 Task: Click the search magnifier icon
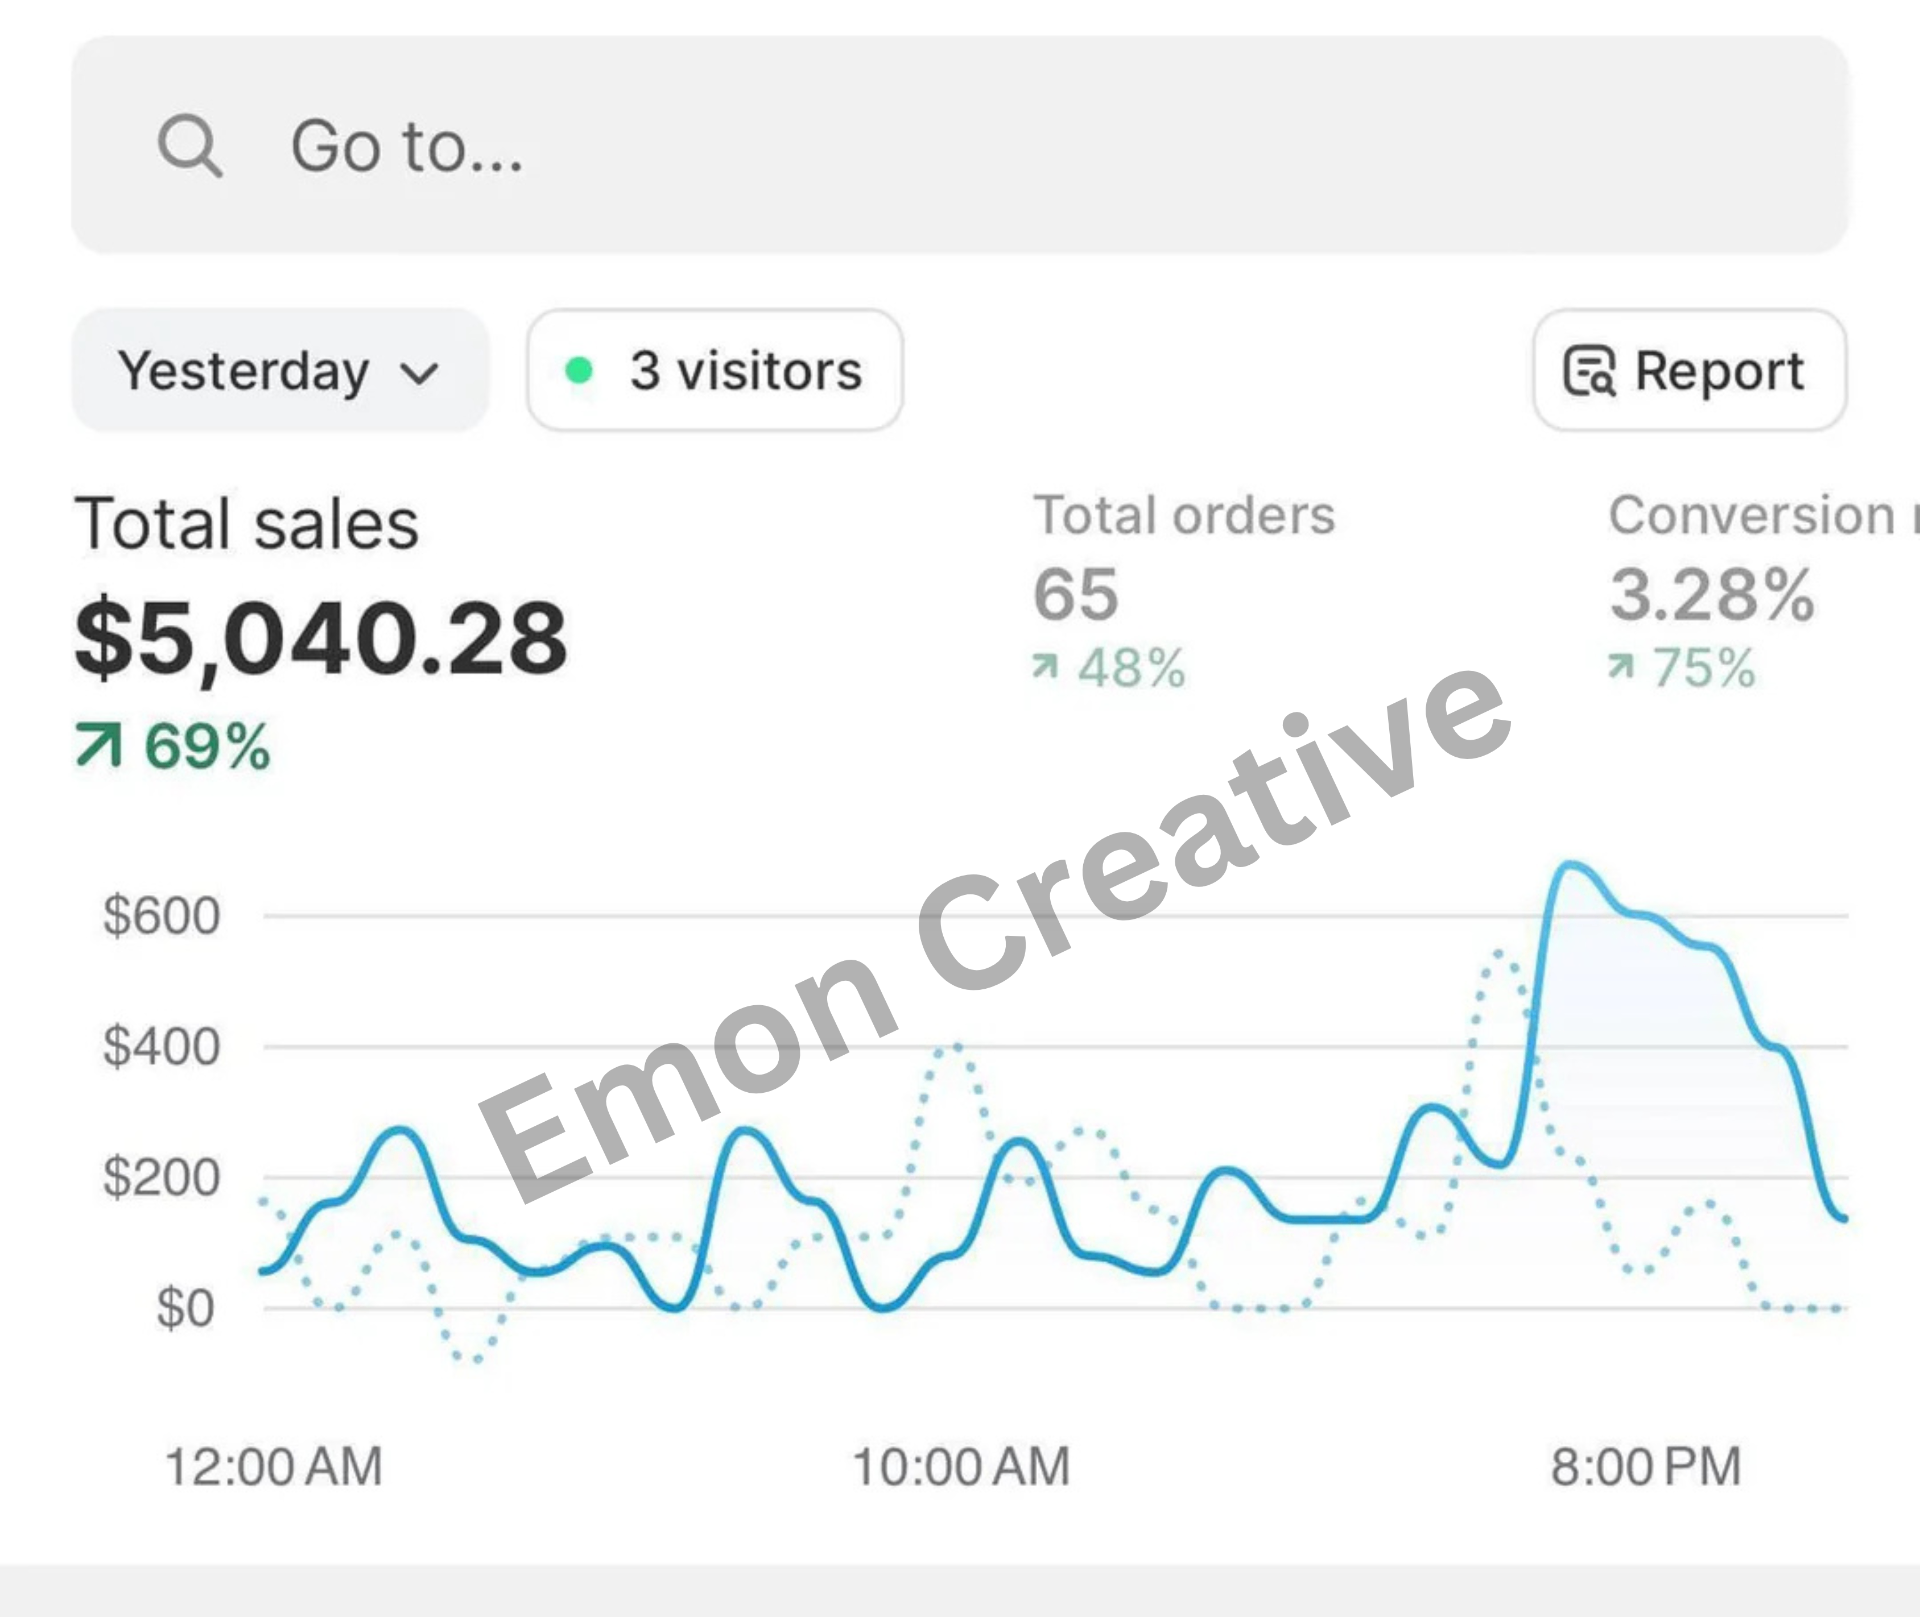click(x=190, y=146)
